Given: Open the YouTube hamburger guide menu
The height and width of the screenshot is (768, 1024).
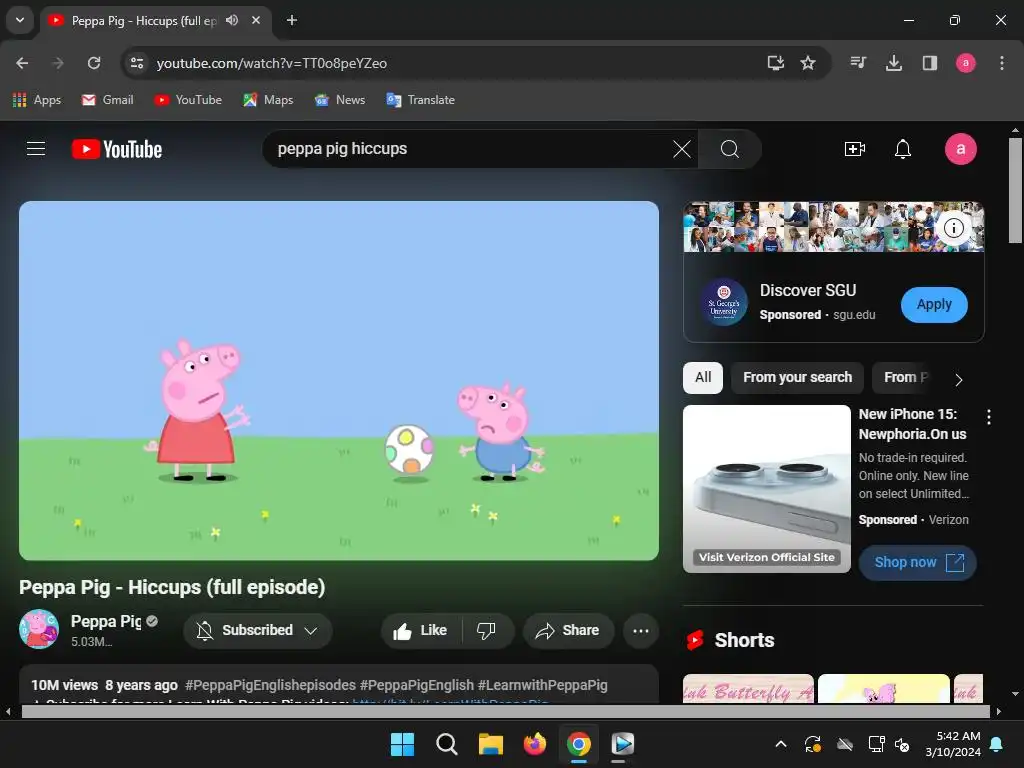Looking at the screenshot, I should click(x=36, y=149).
